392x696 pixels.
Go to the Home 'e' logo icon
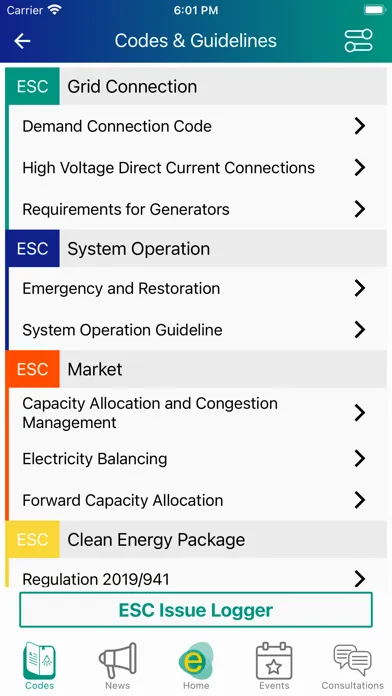click(196, 661)
